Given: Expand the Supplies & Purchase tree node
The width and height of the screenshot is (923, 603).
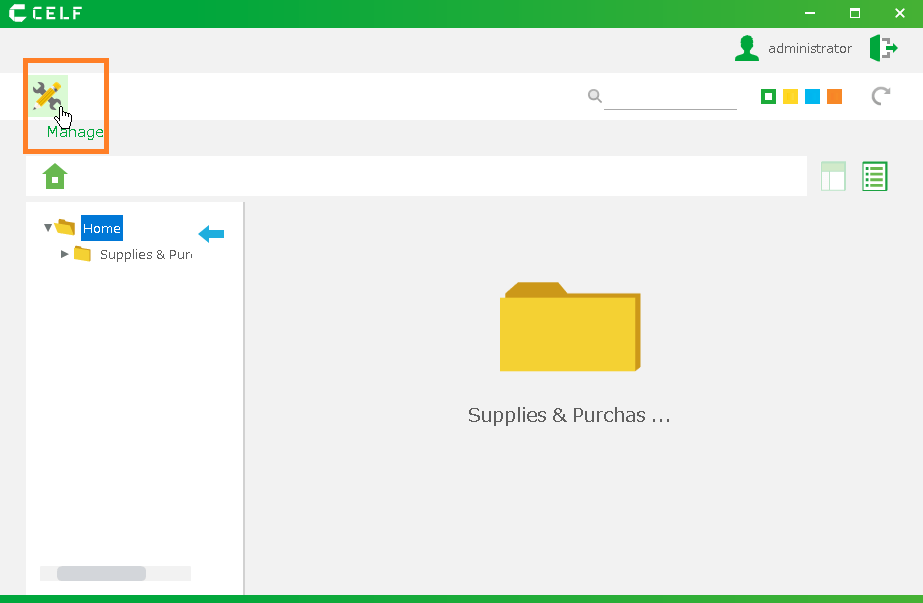Looking at the screenshot, I should pyautogui.click(x=65, y=254).
